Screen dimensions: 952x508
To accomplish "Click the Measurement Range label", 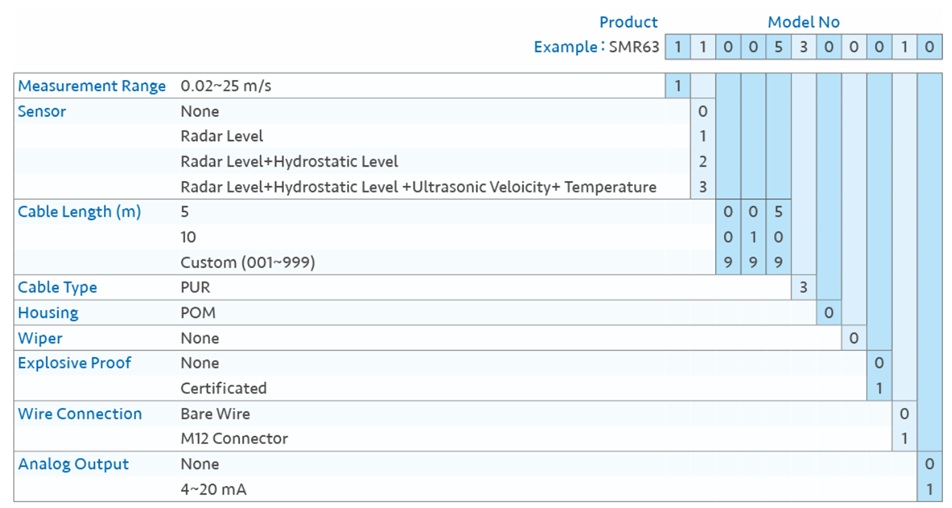I will coord(92,86).
